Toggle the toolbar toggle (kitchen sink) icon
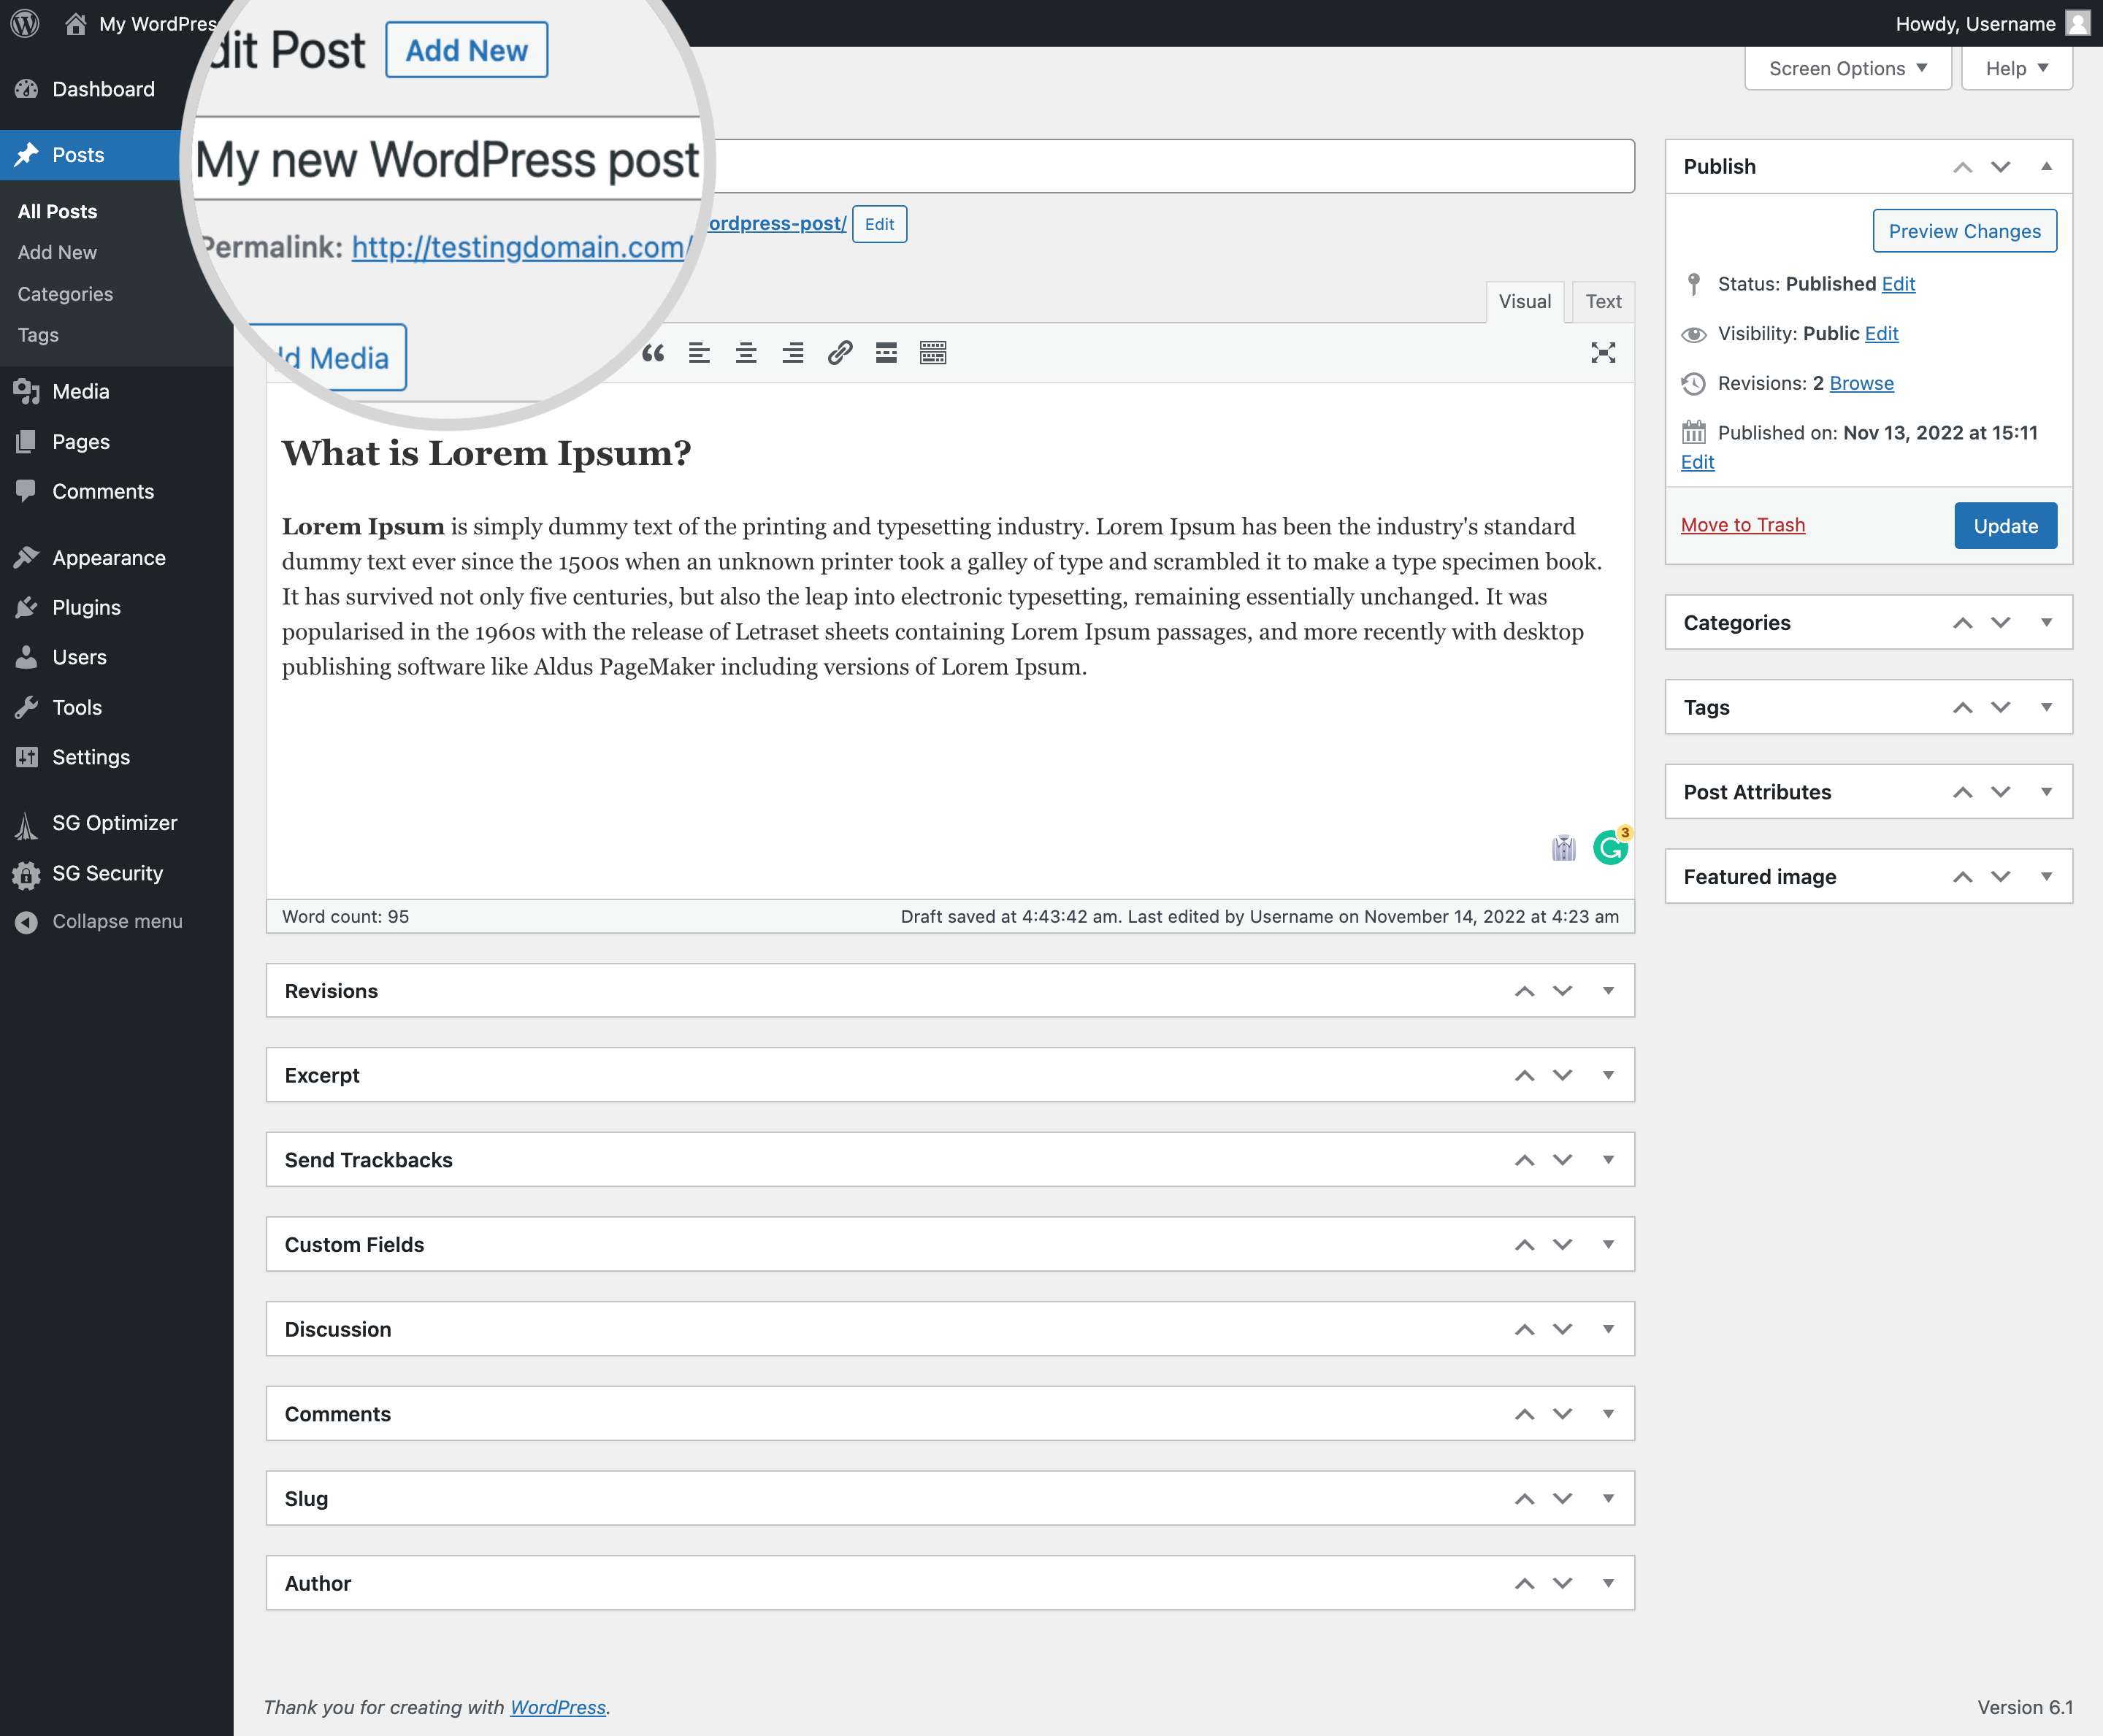This screenshot has height=1736, width=2103. pyautogui.click(x=933, y=353)
